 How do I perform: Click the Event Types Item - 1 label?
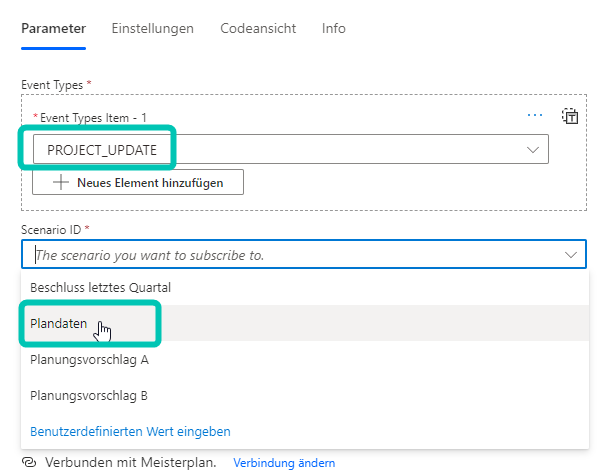[93, 118]
